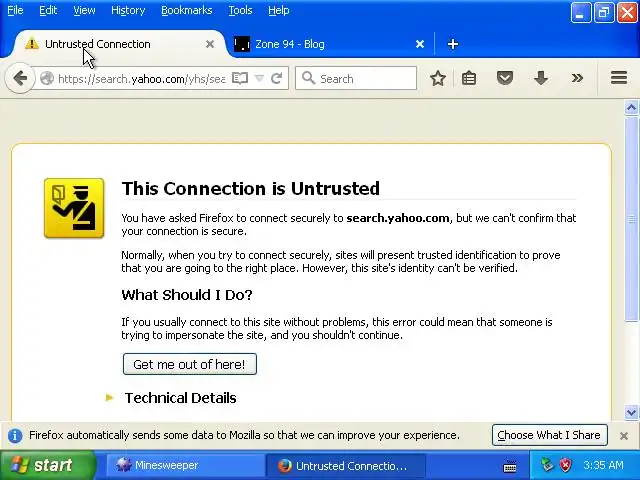This screenshot has height=480, width=640.
Task: Click the Get me out of here! button
Action: [x=190, y=364]
